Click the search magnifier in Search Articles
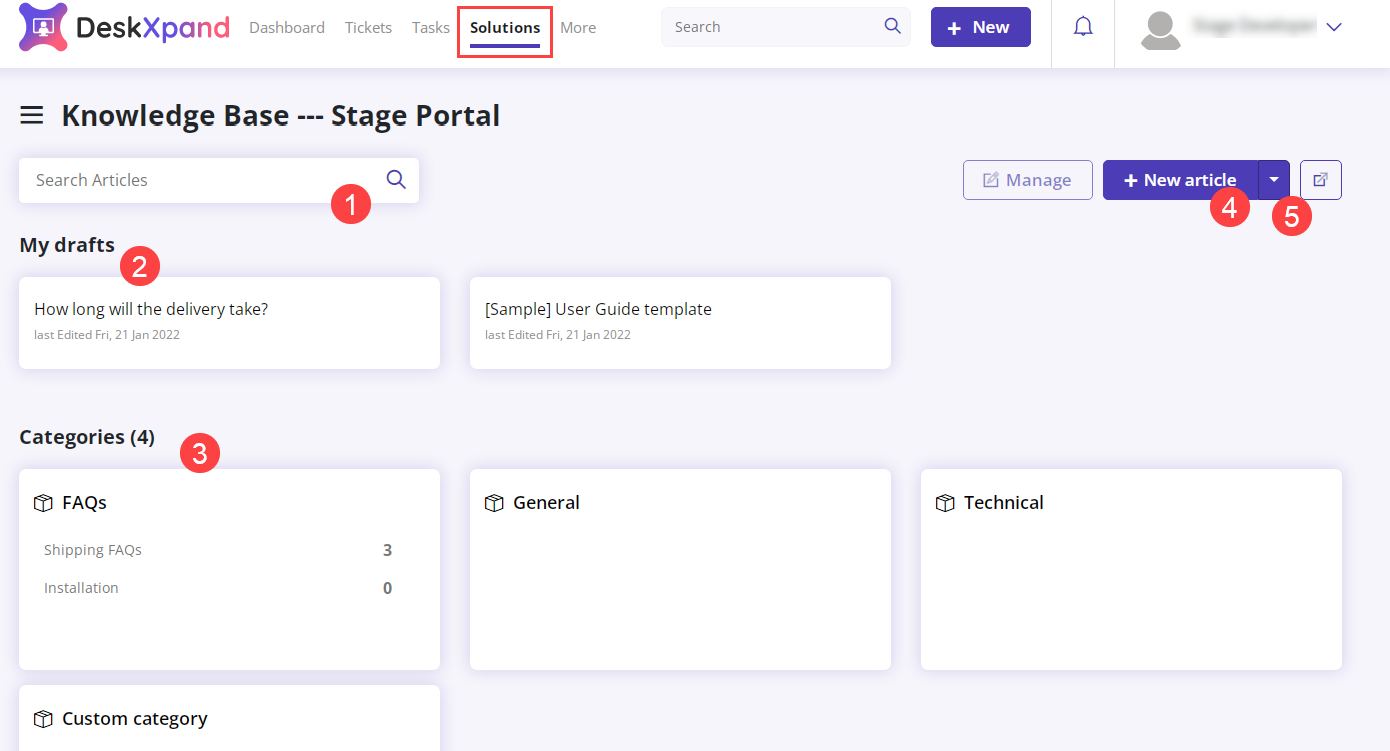This screenshot has width=1390, height=751. coord(395,179)
